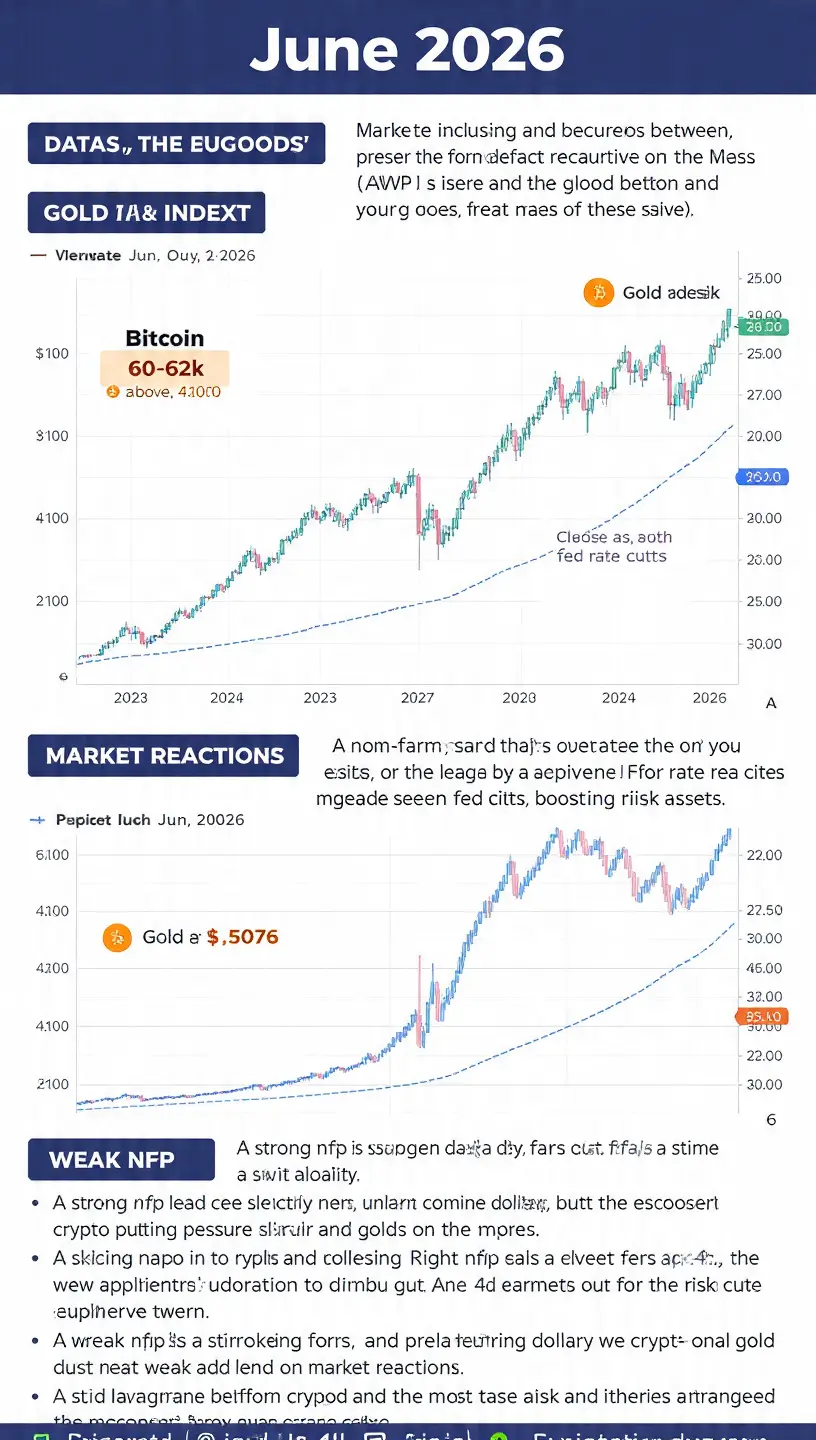Select the DATAS,, THE EUGOODS' header

pyautogui.click(x=177, y=144)
